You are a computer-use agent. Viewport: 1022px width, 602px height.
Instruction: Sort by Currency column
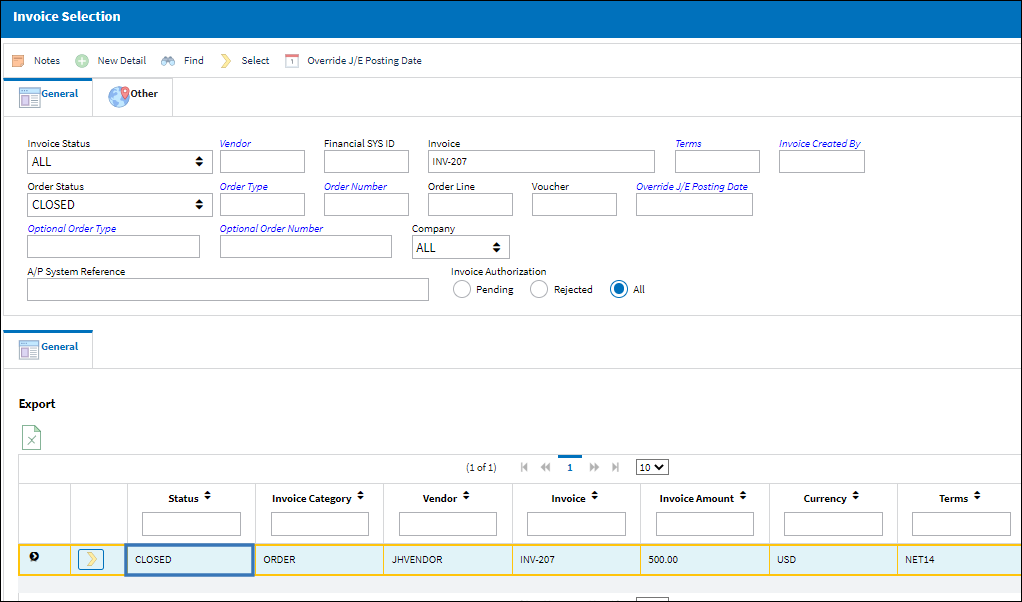pyautogui.click(x=856, y=496)
